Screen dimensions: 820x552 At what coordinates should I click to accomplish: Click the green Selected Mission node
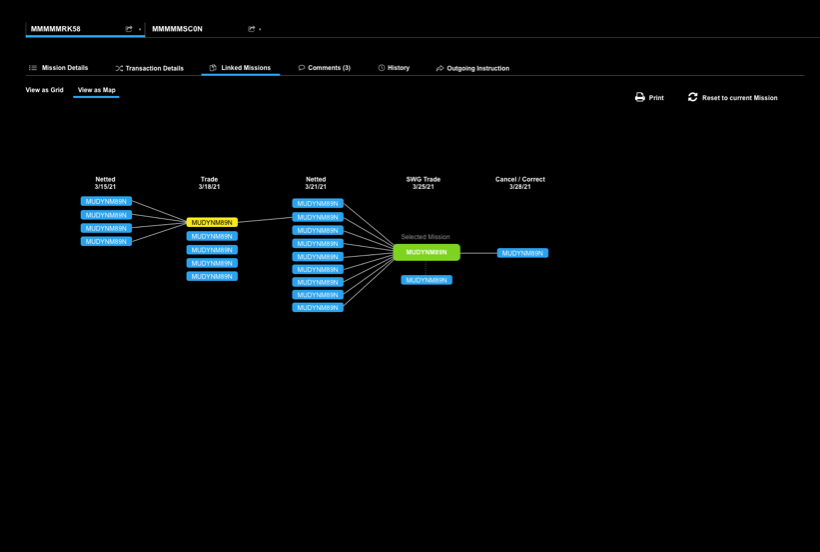coord(426,252)
